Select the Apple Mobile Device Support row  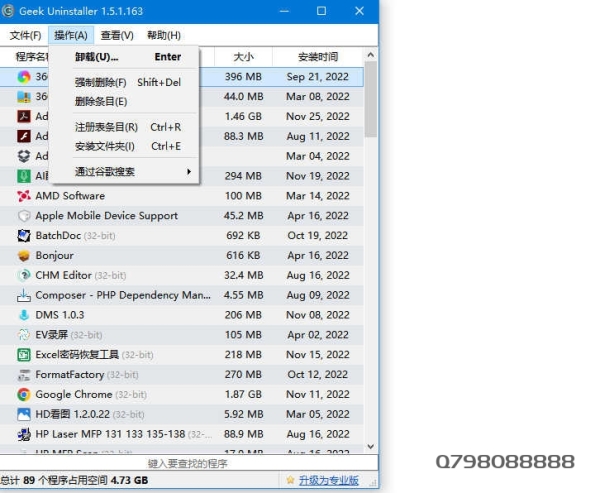click(182, 216)
